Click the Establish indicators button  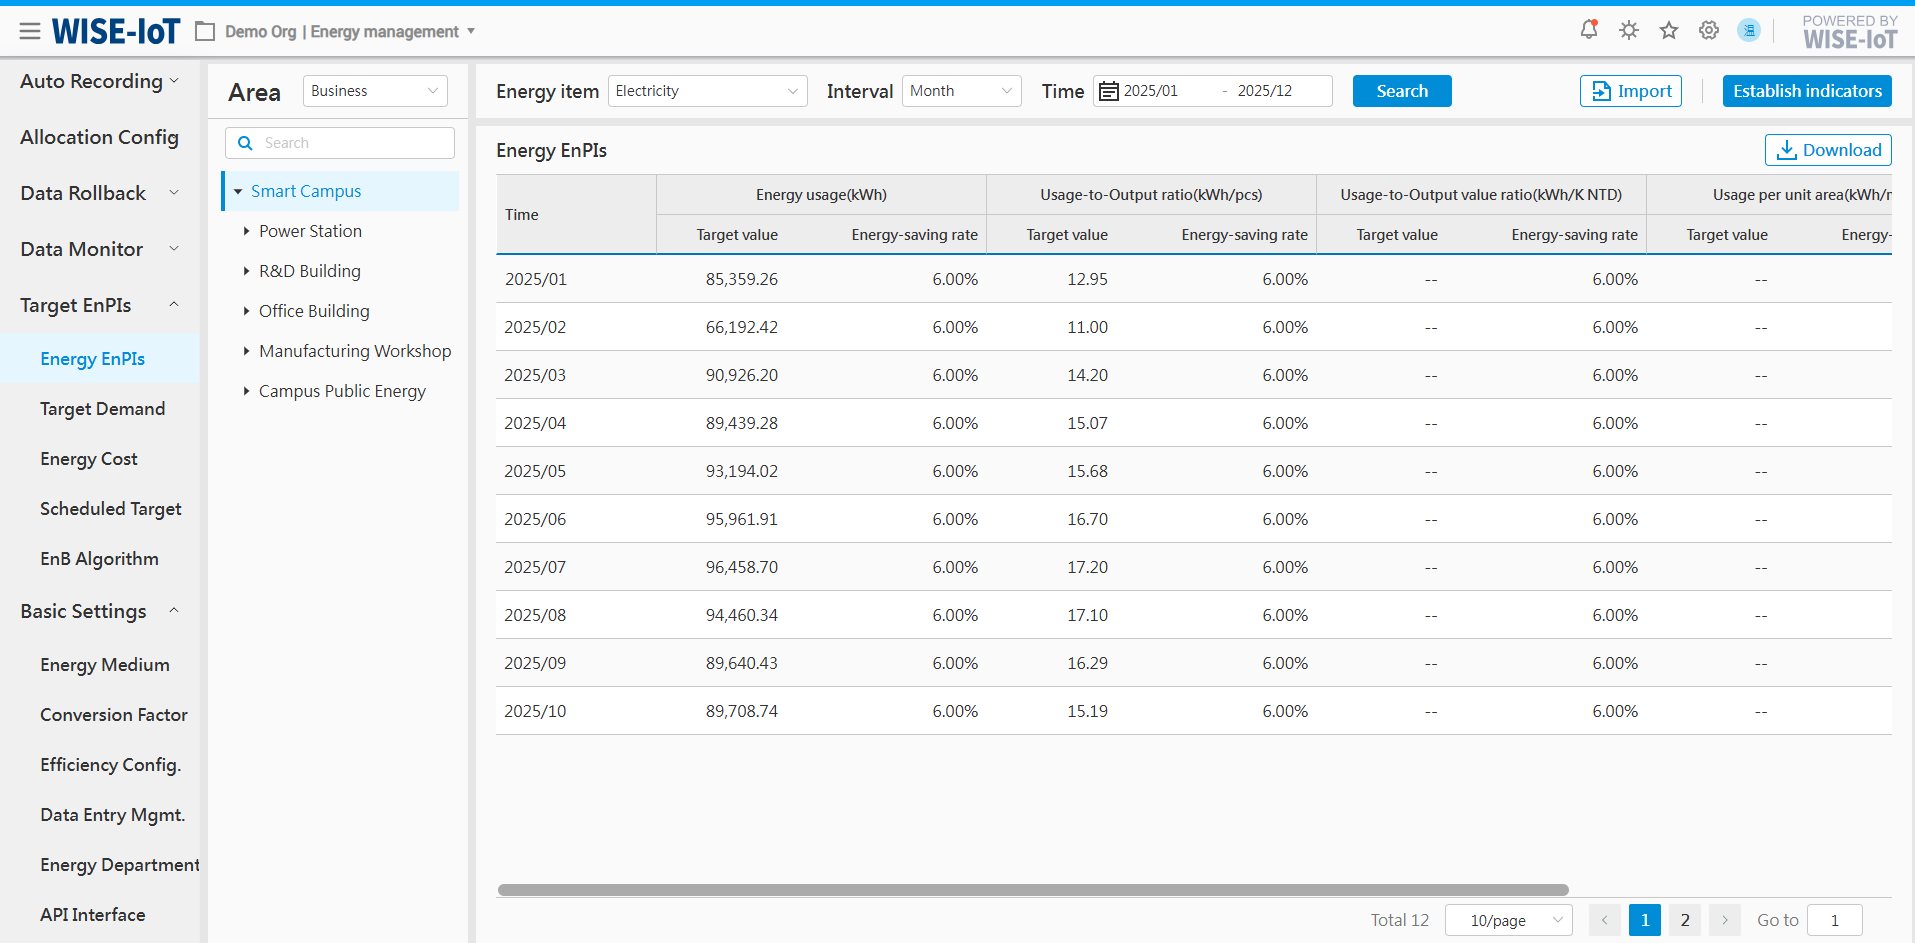(x=1806, y=91)
